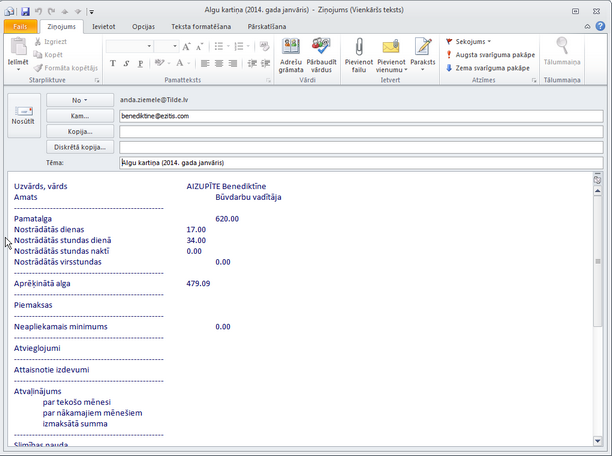Click in the Kam field with benediktine@ezitis.com
This screenshot has height=456, width=612.
click(361, 116)
